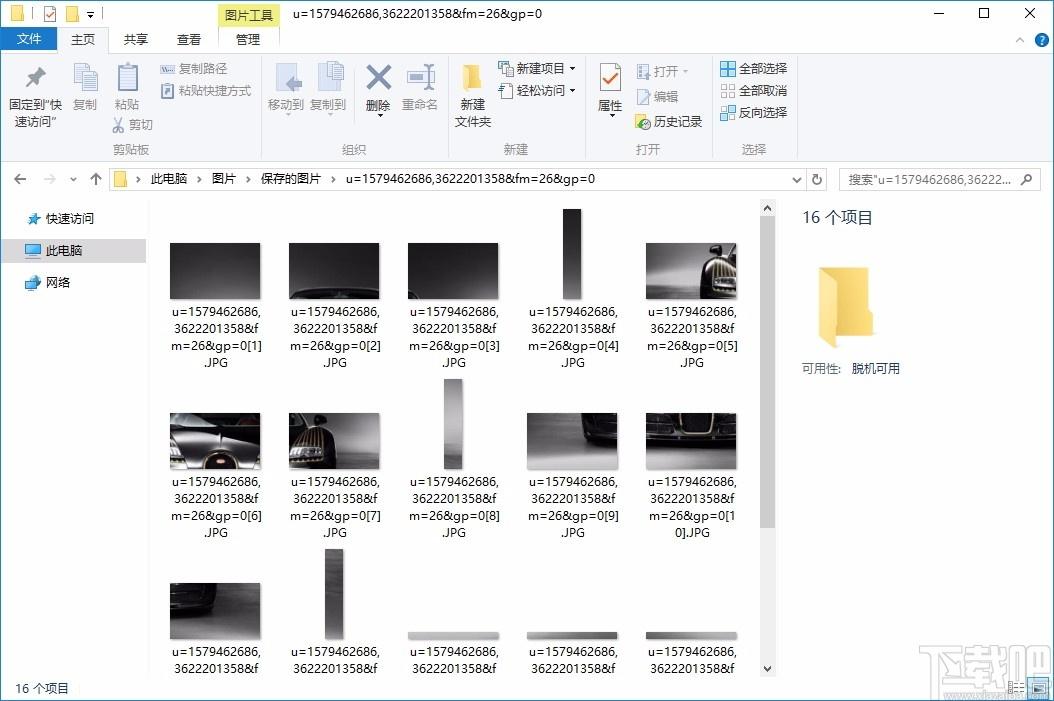
Task: Open the Manage tab under Picture Tools
Action: coord(248,40)
